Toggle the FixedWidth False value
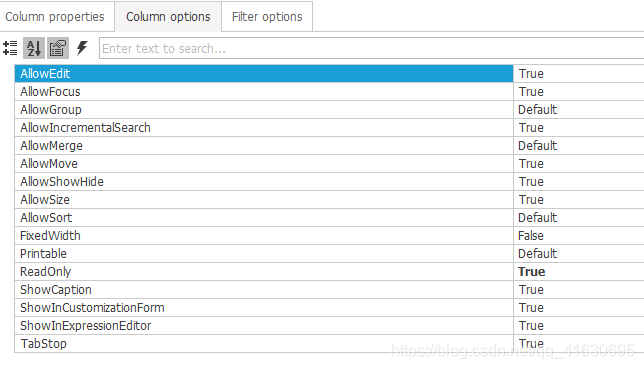 pyautogui.click(x=579, y=235)
